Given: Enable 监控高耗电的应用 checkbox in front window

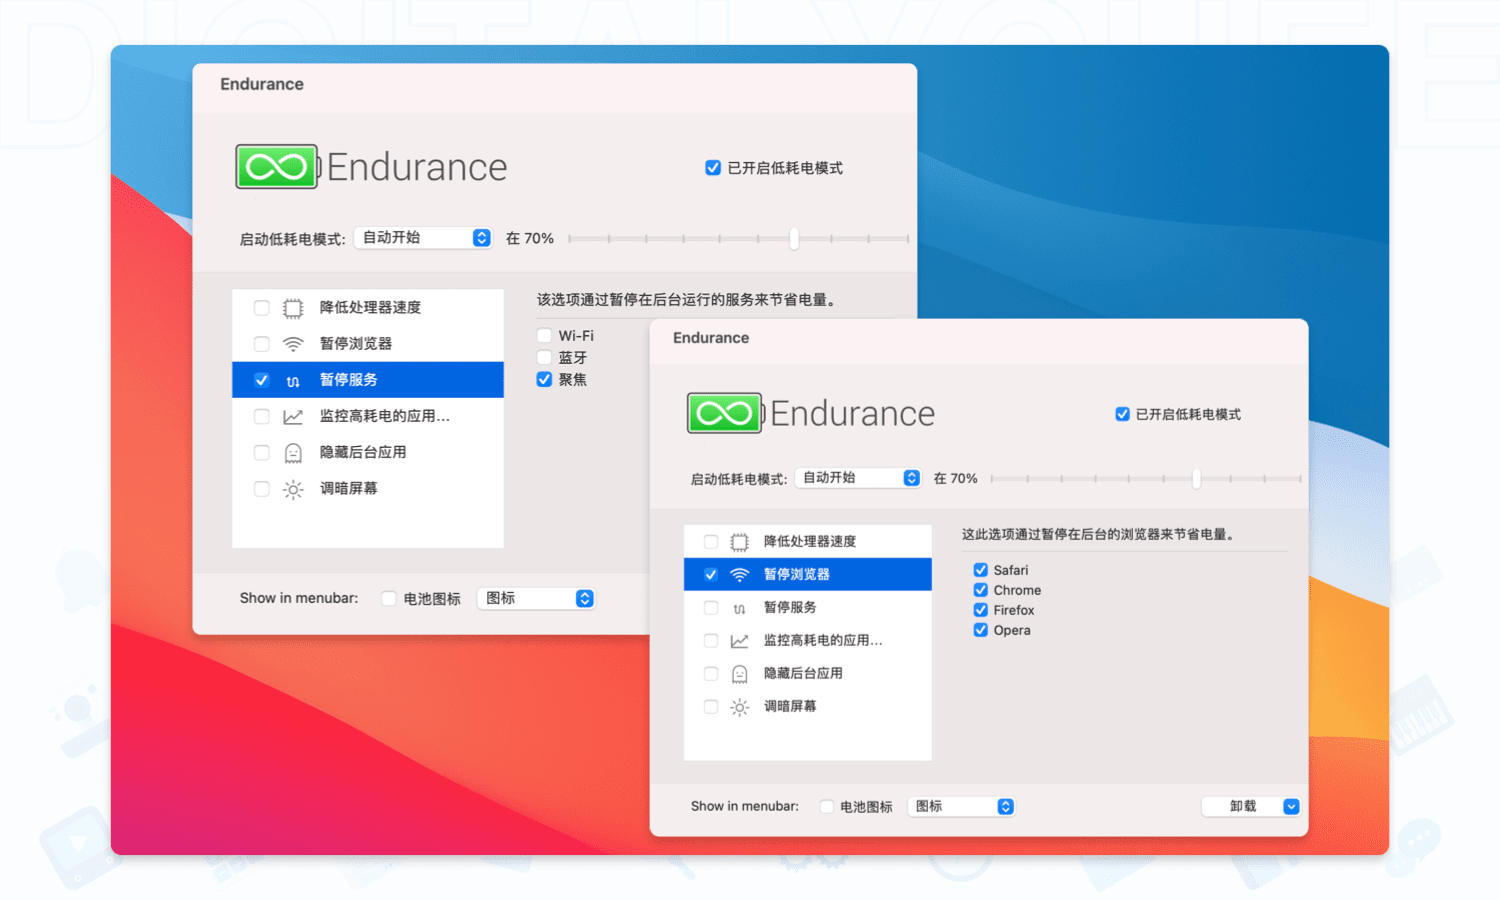Looking at the screenshot, I should 710,641.
